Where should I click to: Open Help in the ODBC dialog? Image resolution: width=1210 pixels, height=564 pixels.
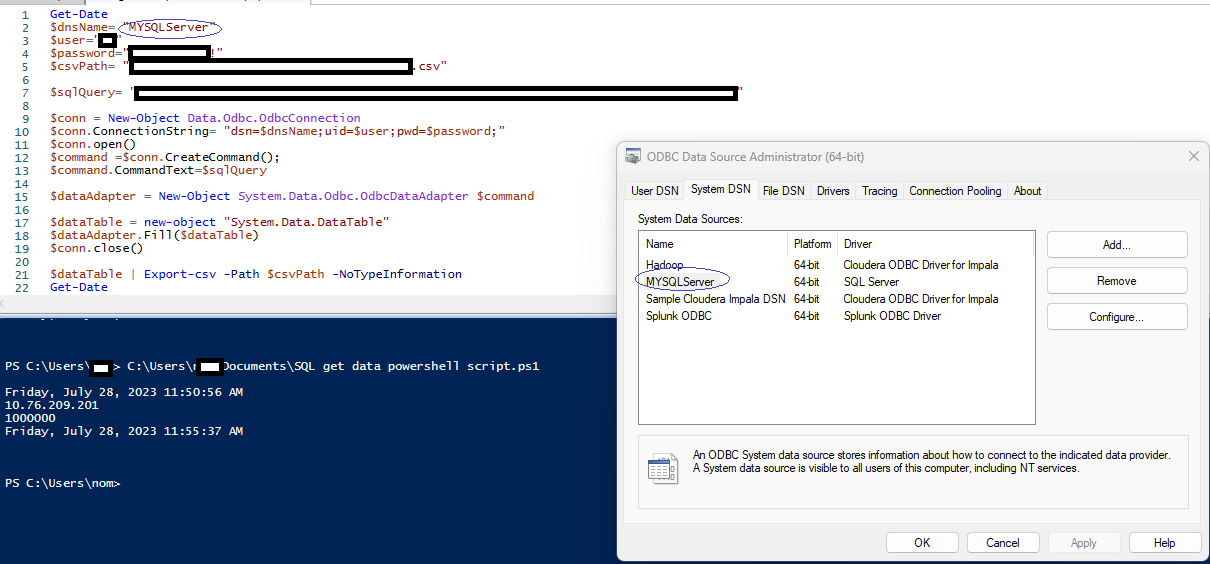tap(1165, 543)
